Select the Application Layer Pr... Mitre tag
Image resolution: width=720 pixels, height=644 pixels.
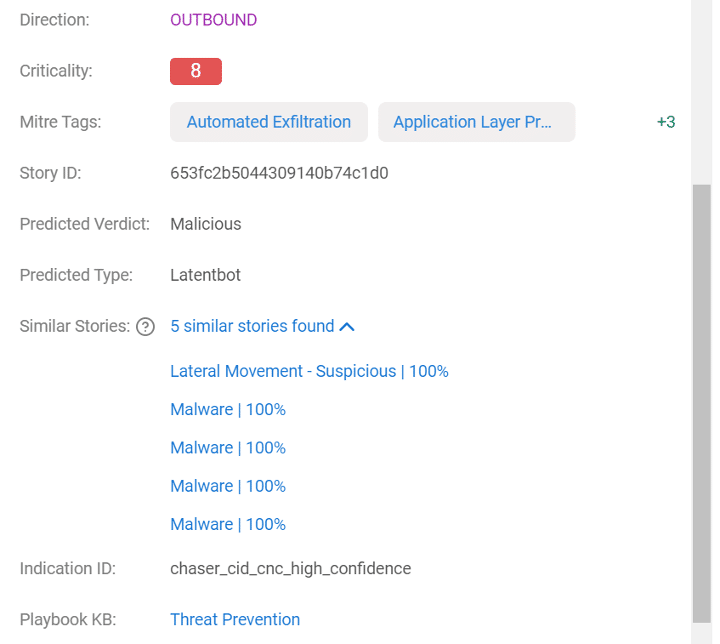pos(477,122)
